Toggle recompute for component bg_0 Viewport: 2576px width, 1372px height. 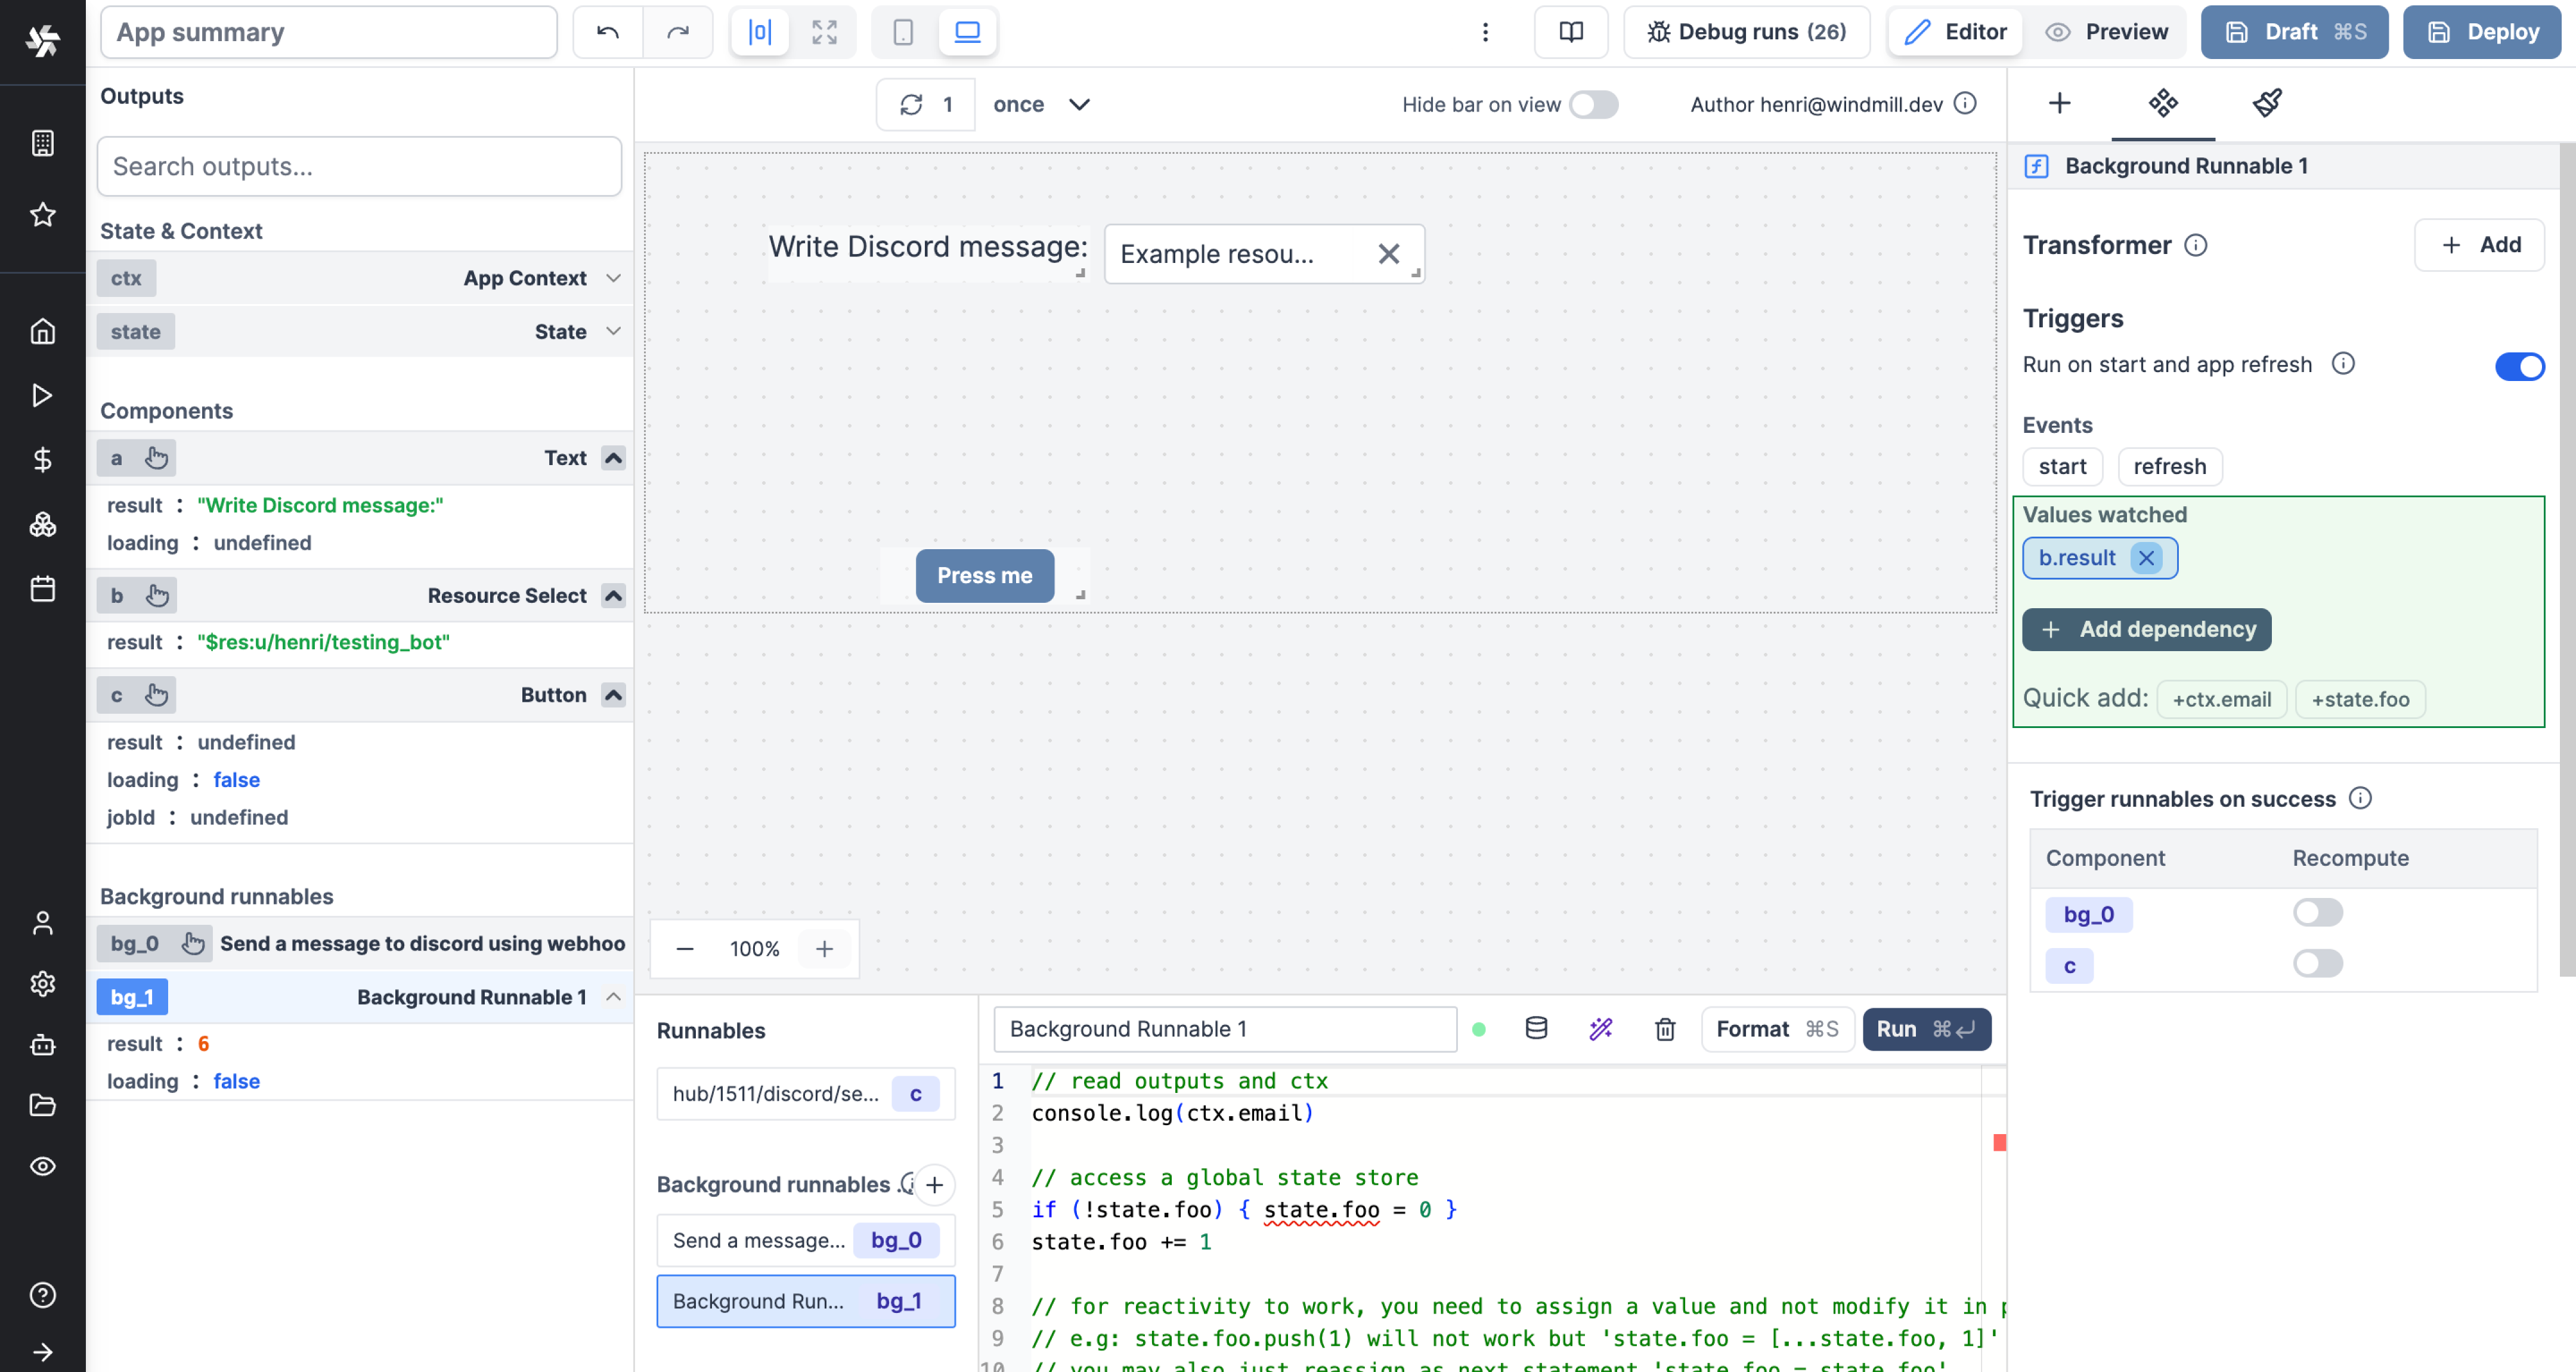coord(2319,912)
